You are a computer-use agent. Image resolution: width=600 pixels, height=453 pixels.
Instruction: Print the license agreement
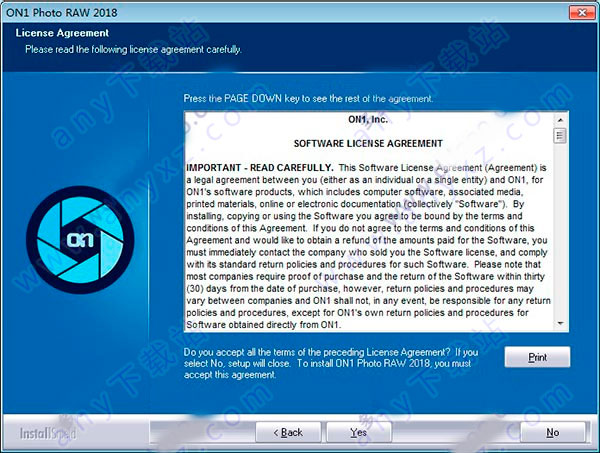point(537,357)
